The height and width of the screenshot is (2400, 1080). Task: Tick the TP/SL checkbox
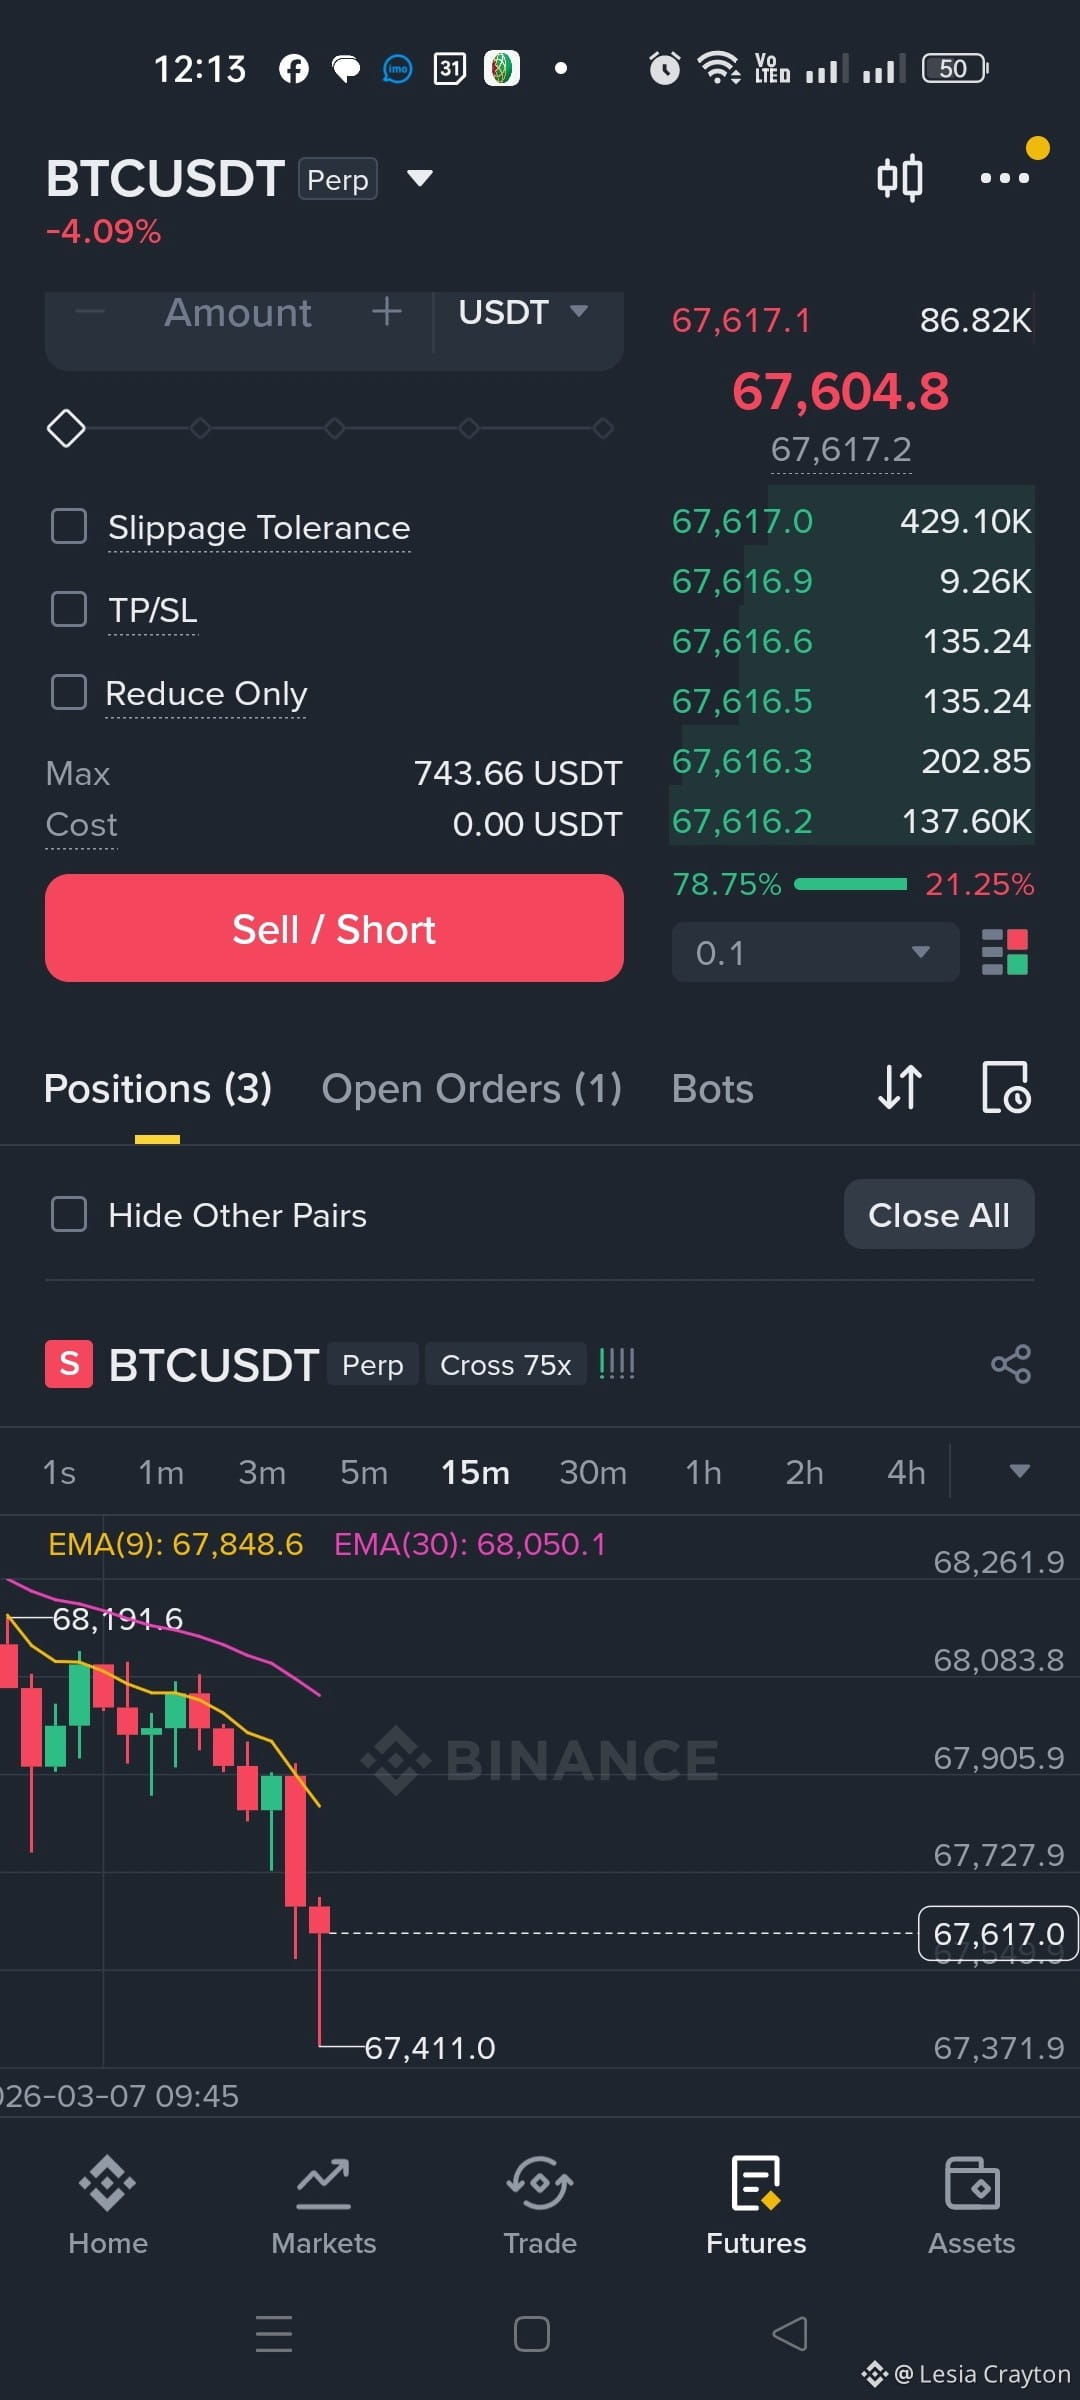69,609
